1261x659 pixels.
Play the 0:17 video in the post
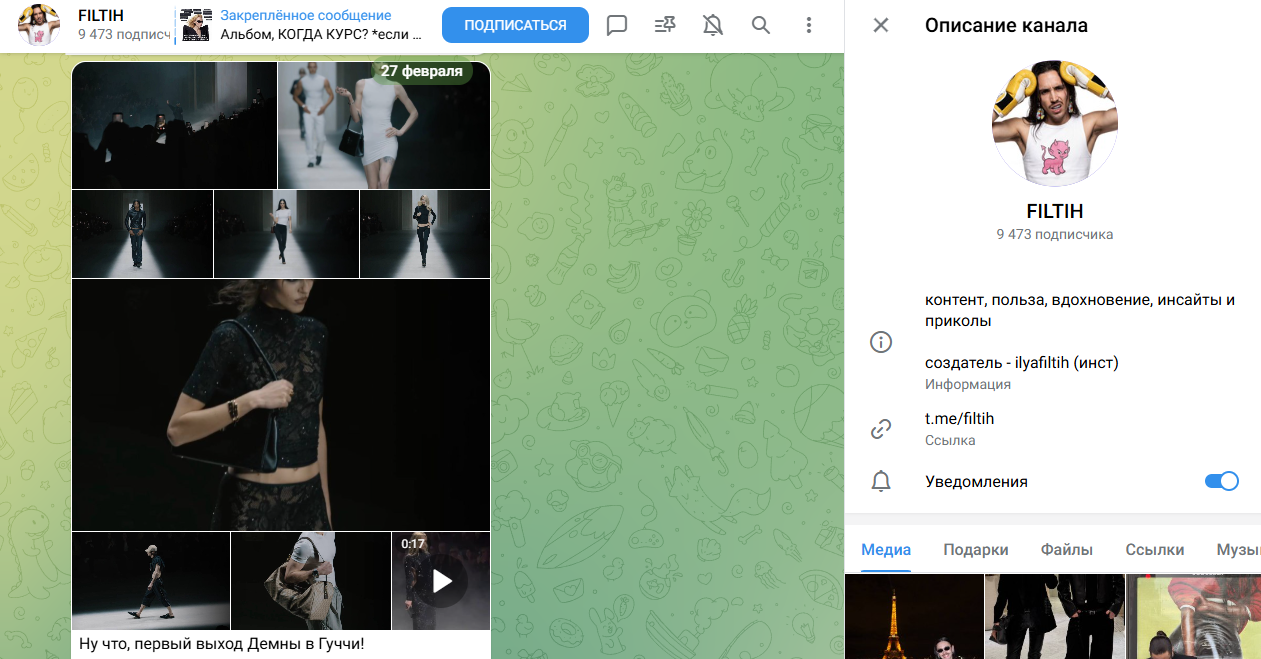[441, 581]
